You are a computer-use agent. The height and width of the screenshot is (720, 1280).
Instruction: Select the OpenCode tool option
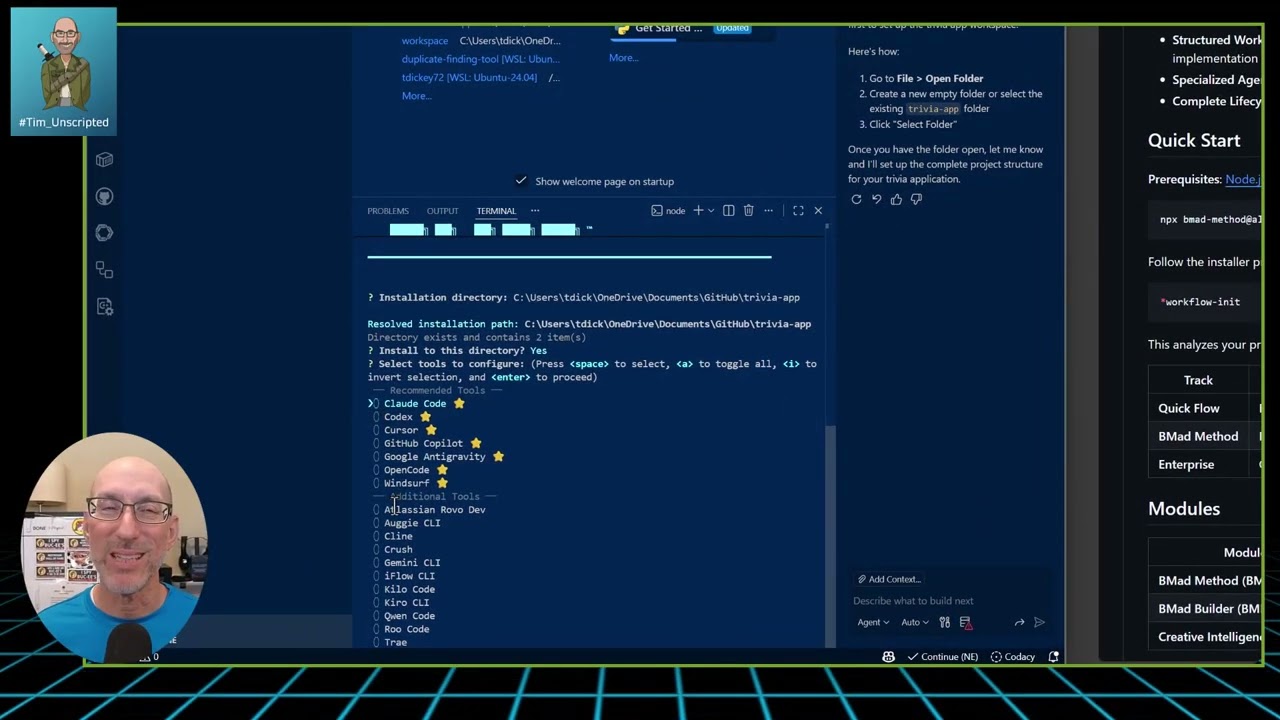tap(406, 470)
